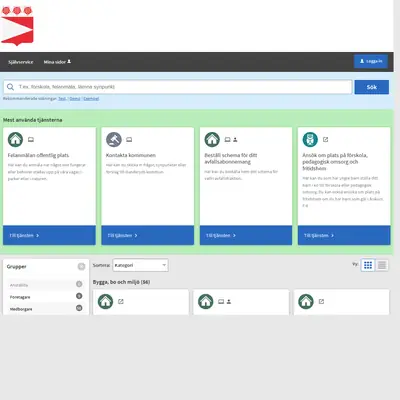This screenshot has width=400, height=400.
Task: Click gavel icon on Kontakta kommunen card
Action: [x=114, y=139]
